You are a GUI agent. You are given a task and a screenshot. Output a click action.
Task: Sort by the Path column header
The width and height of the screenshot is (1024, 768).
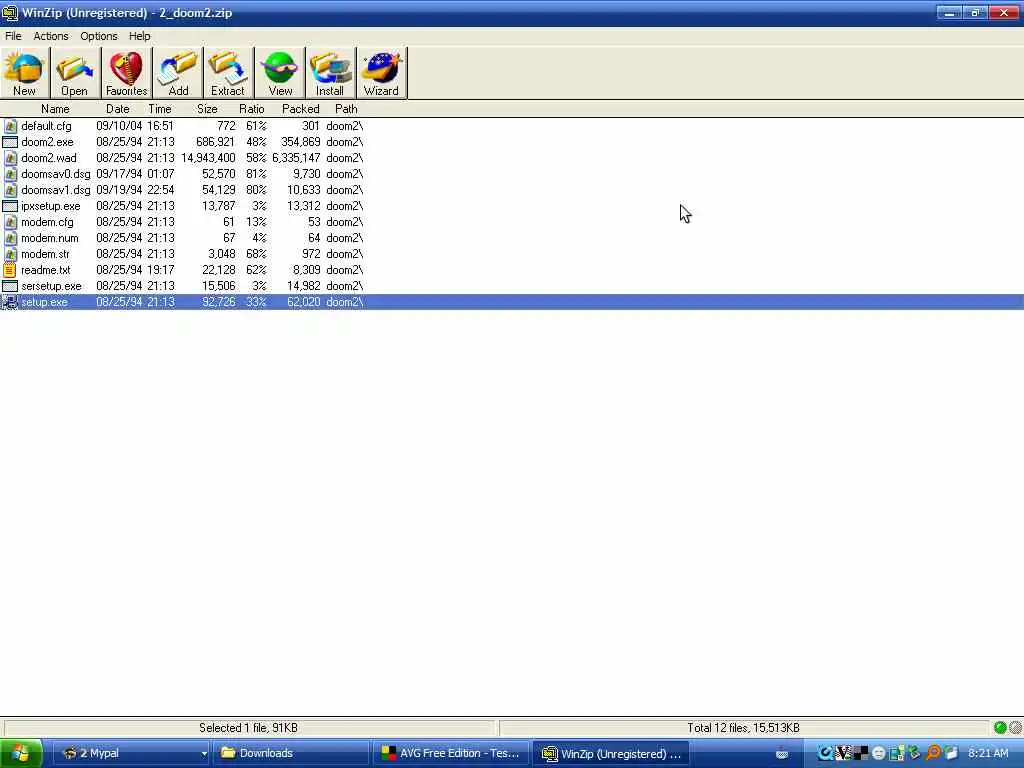pos(346,109)
